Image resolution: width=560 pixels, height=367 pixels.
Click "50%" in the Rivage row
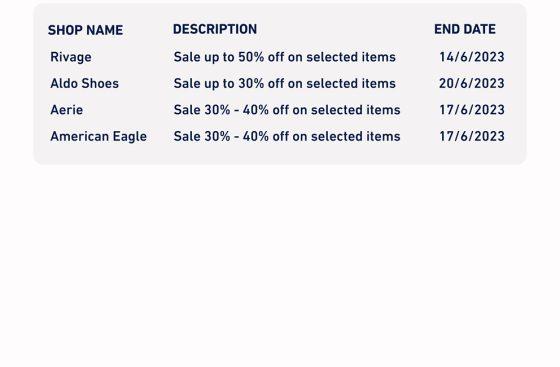[x=251, y=57]
